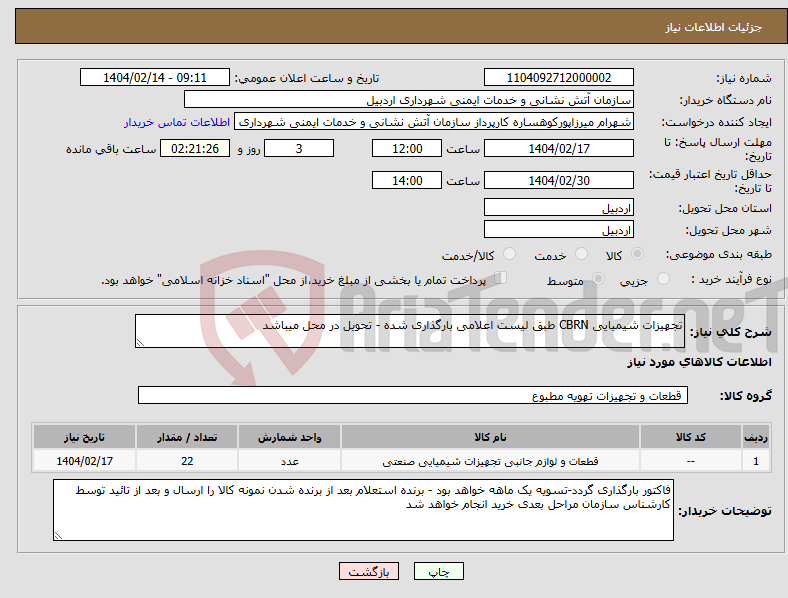The image size is (788, 598).
Task: Click the تاریخ نیاز column header
Action: 84,437
